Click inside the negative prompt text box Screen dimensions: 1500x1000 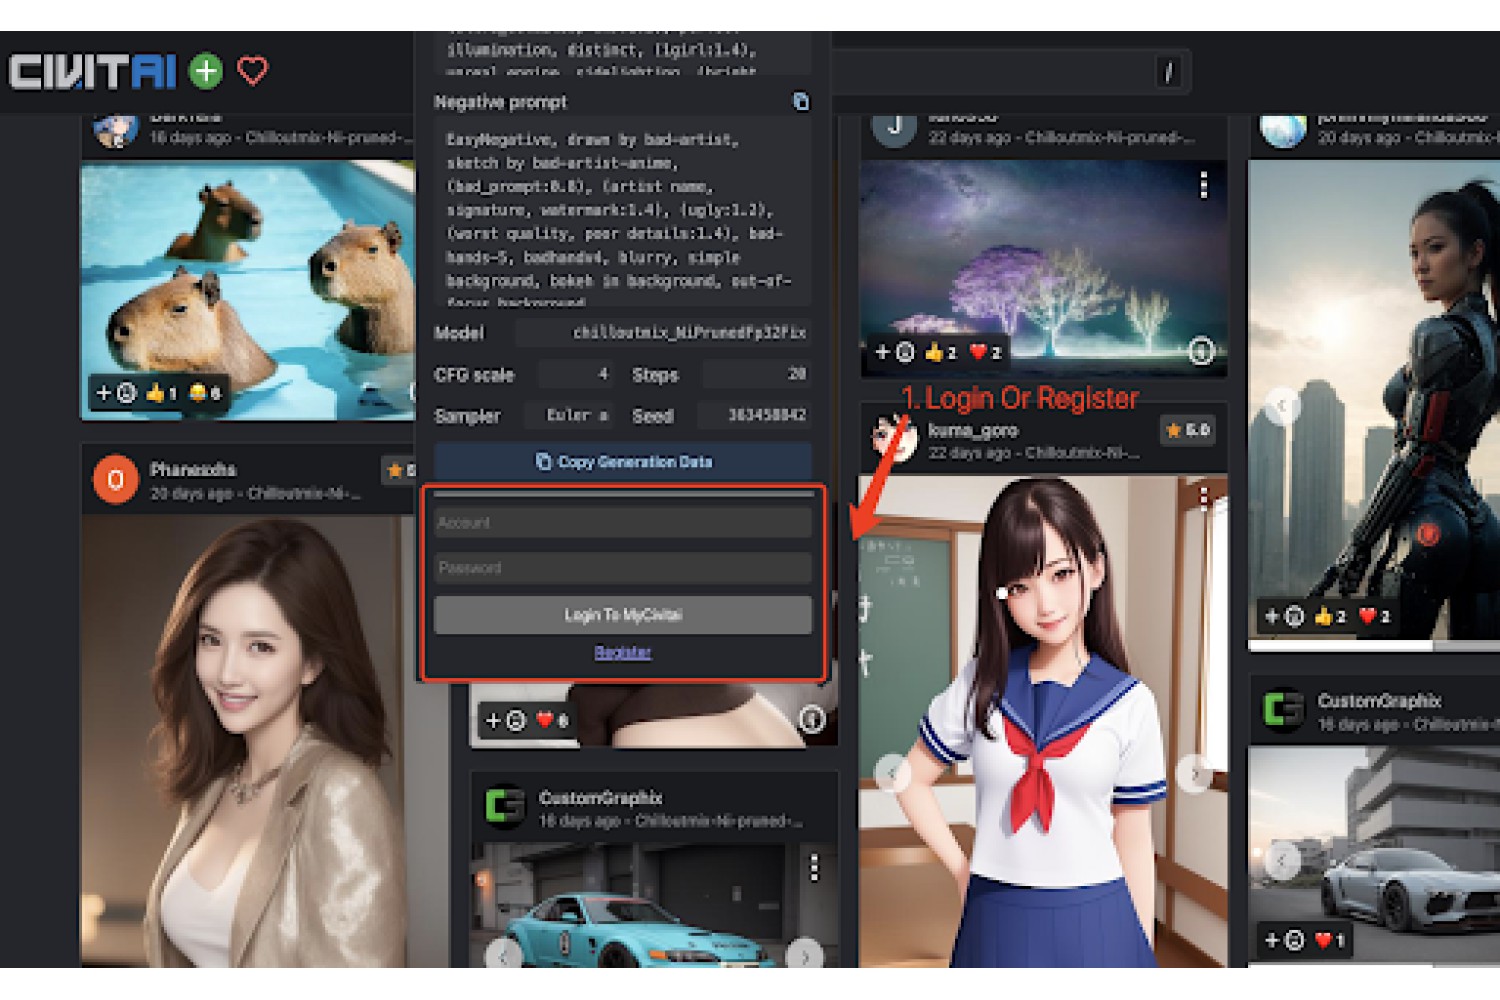click(623, 211)
